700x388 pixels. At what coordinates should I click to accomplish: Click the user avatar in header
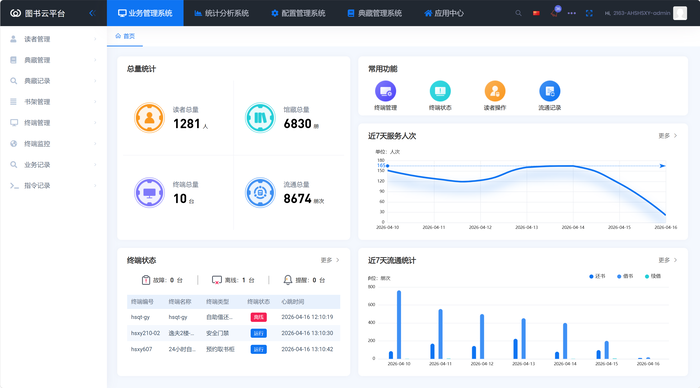click(680, 13)
